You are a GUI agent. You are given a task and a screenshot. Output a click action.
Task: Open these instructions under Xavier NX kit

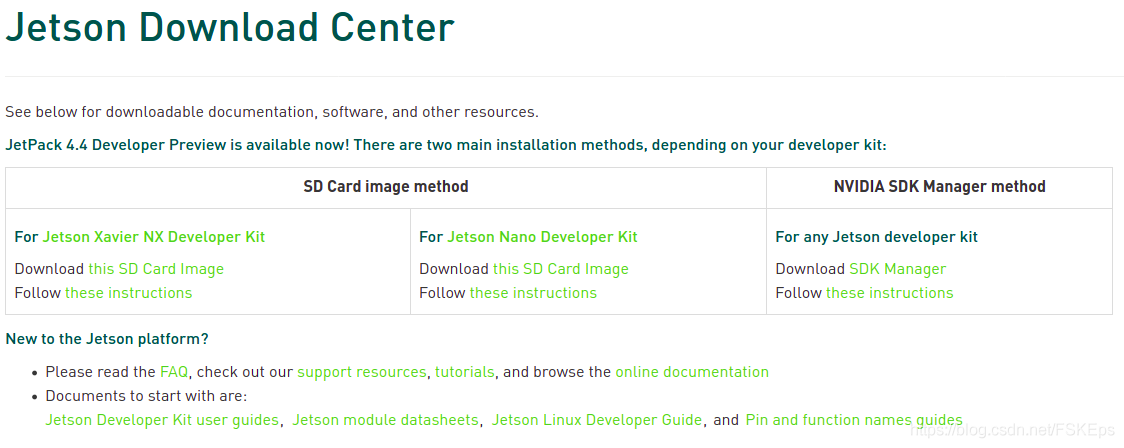point(128,292)
